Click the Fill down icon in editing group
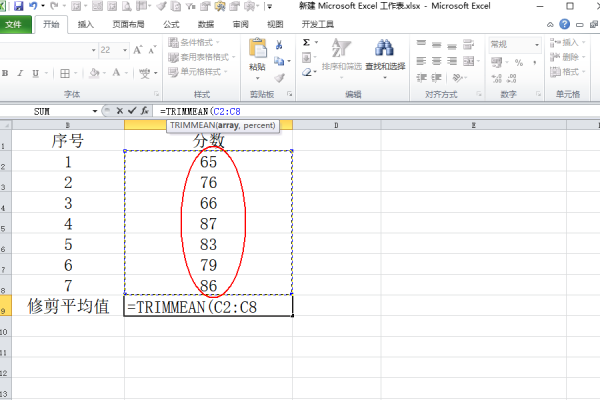The width and height of the screenshot is (600, 400). click(x=307, y=58)
